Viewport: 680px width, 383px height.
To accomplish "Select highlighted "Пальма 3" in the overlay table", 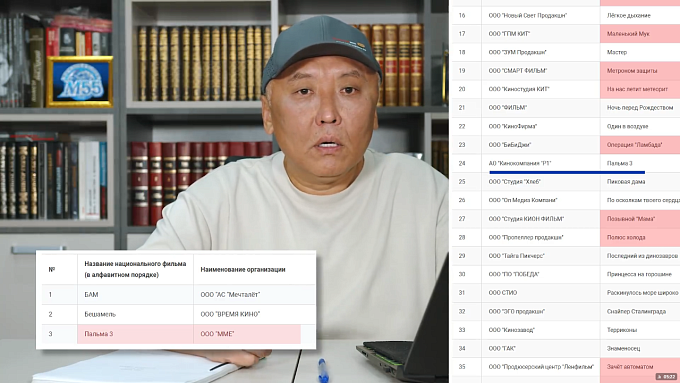I will [x=135, y=334].
